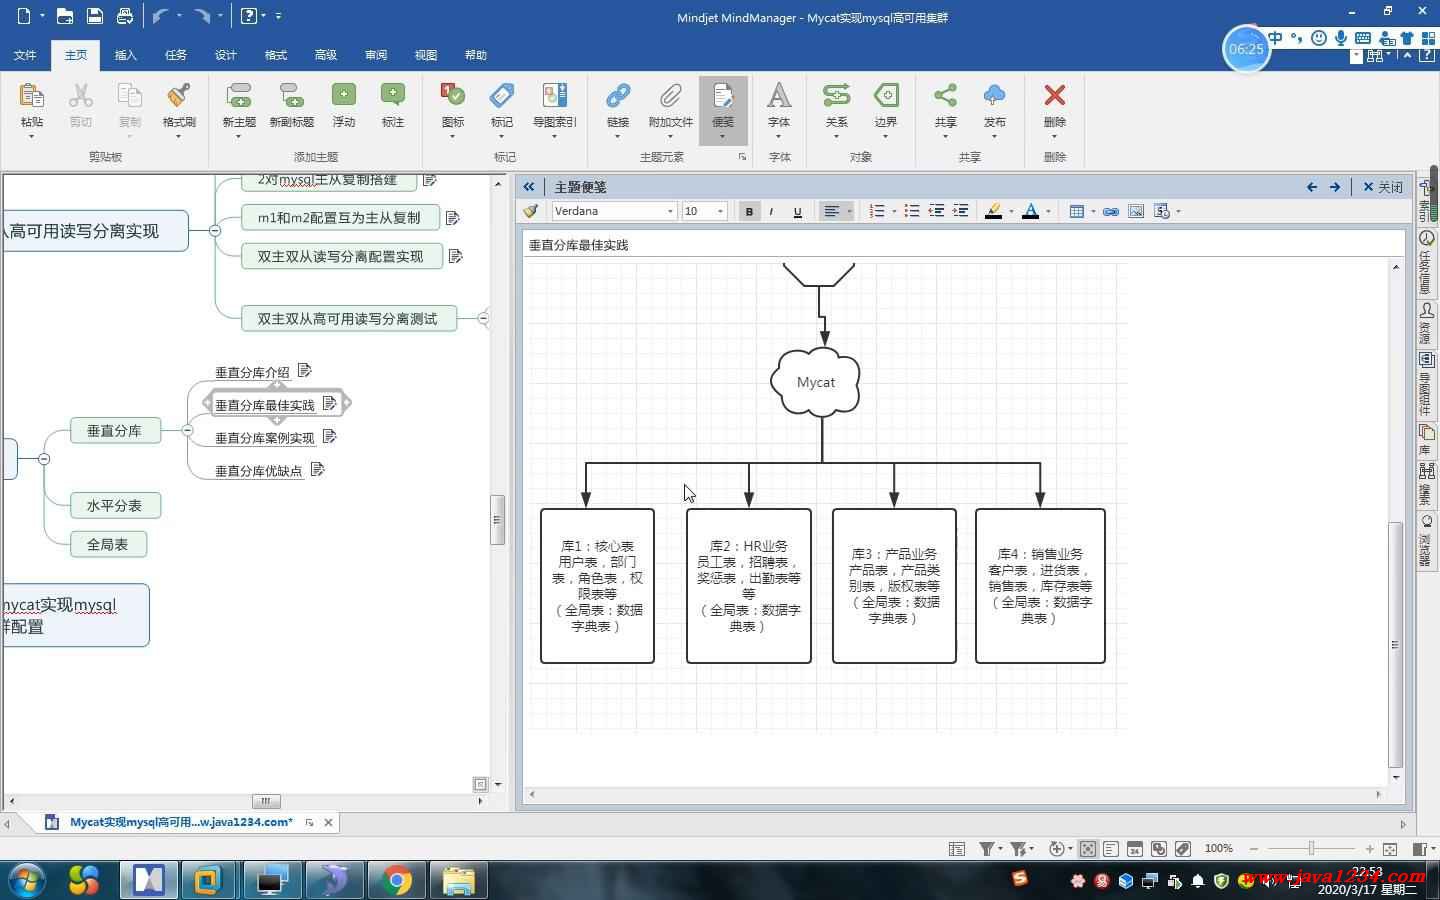Click the Mycat cloud shape

click(x=816, y=382)
